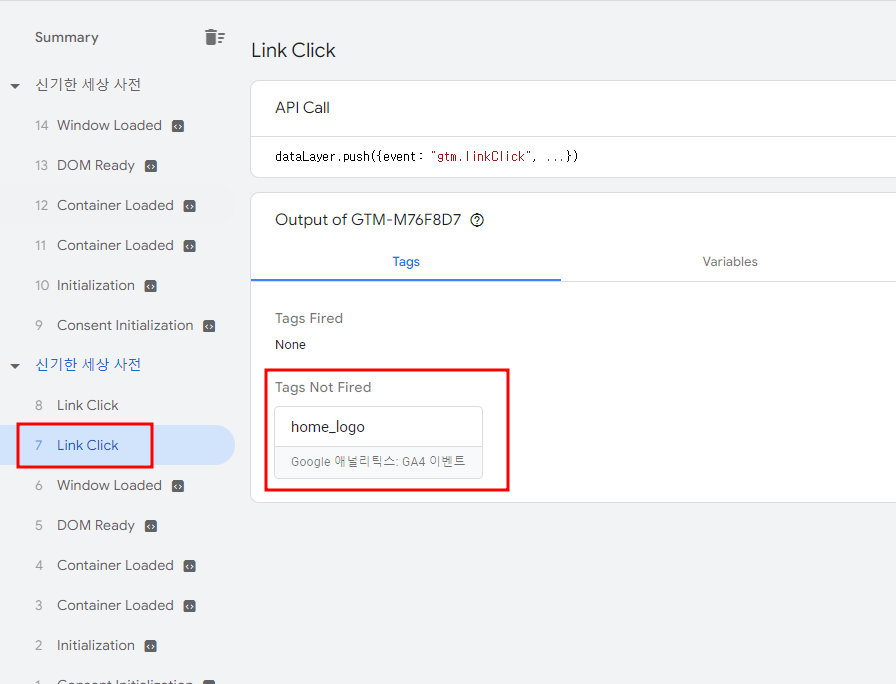Viewport: 896px width, 684px height.
Task: Select event 13 DOM Ready
Action: 117,165
